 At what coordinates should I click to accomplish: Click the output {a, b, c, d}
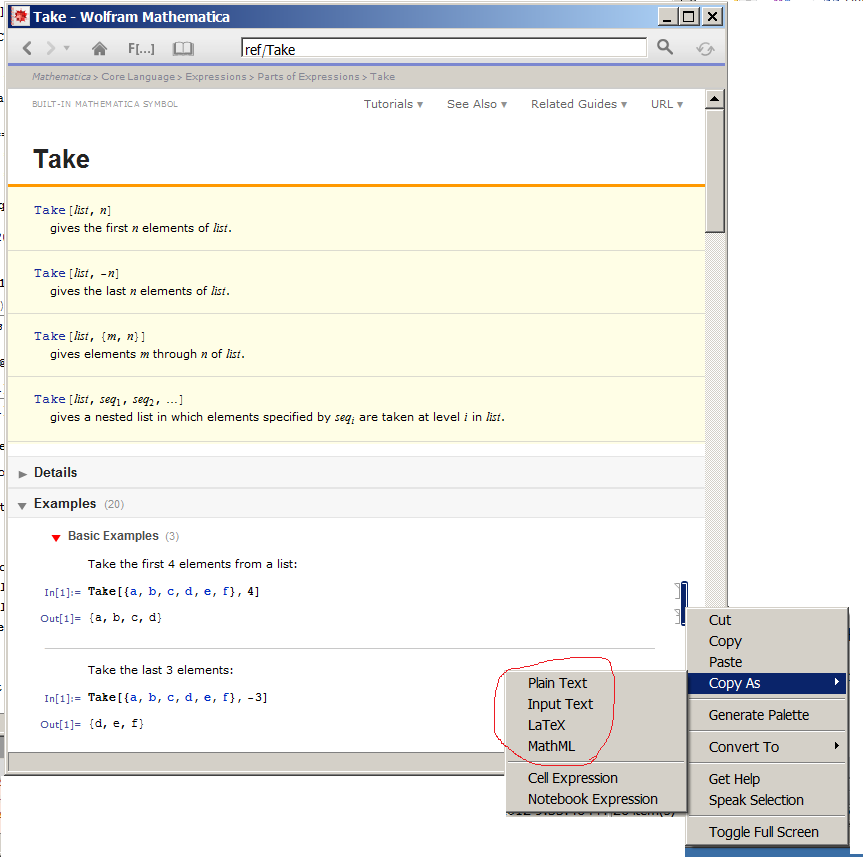[125, 618]
